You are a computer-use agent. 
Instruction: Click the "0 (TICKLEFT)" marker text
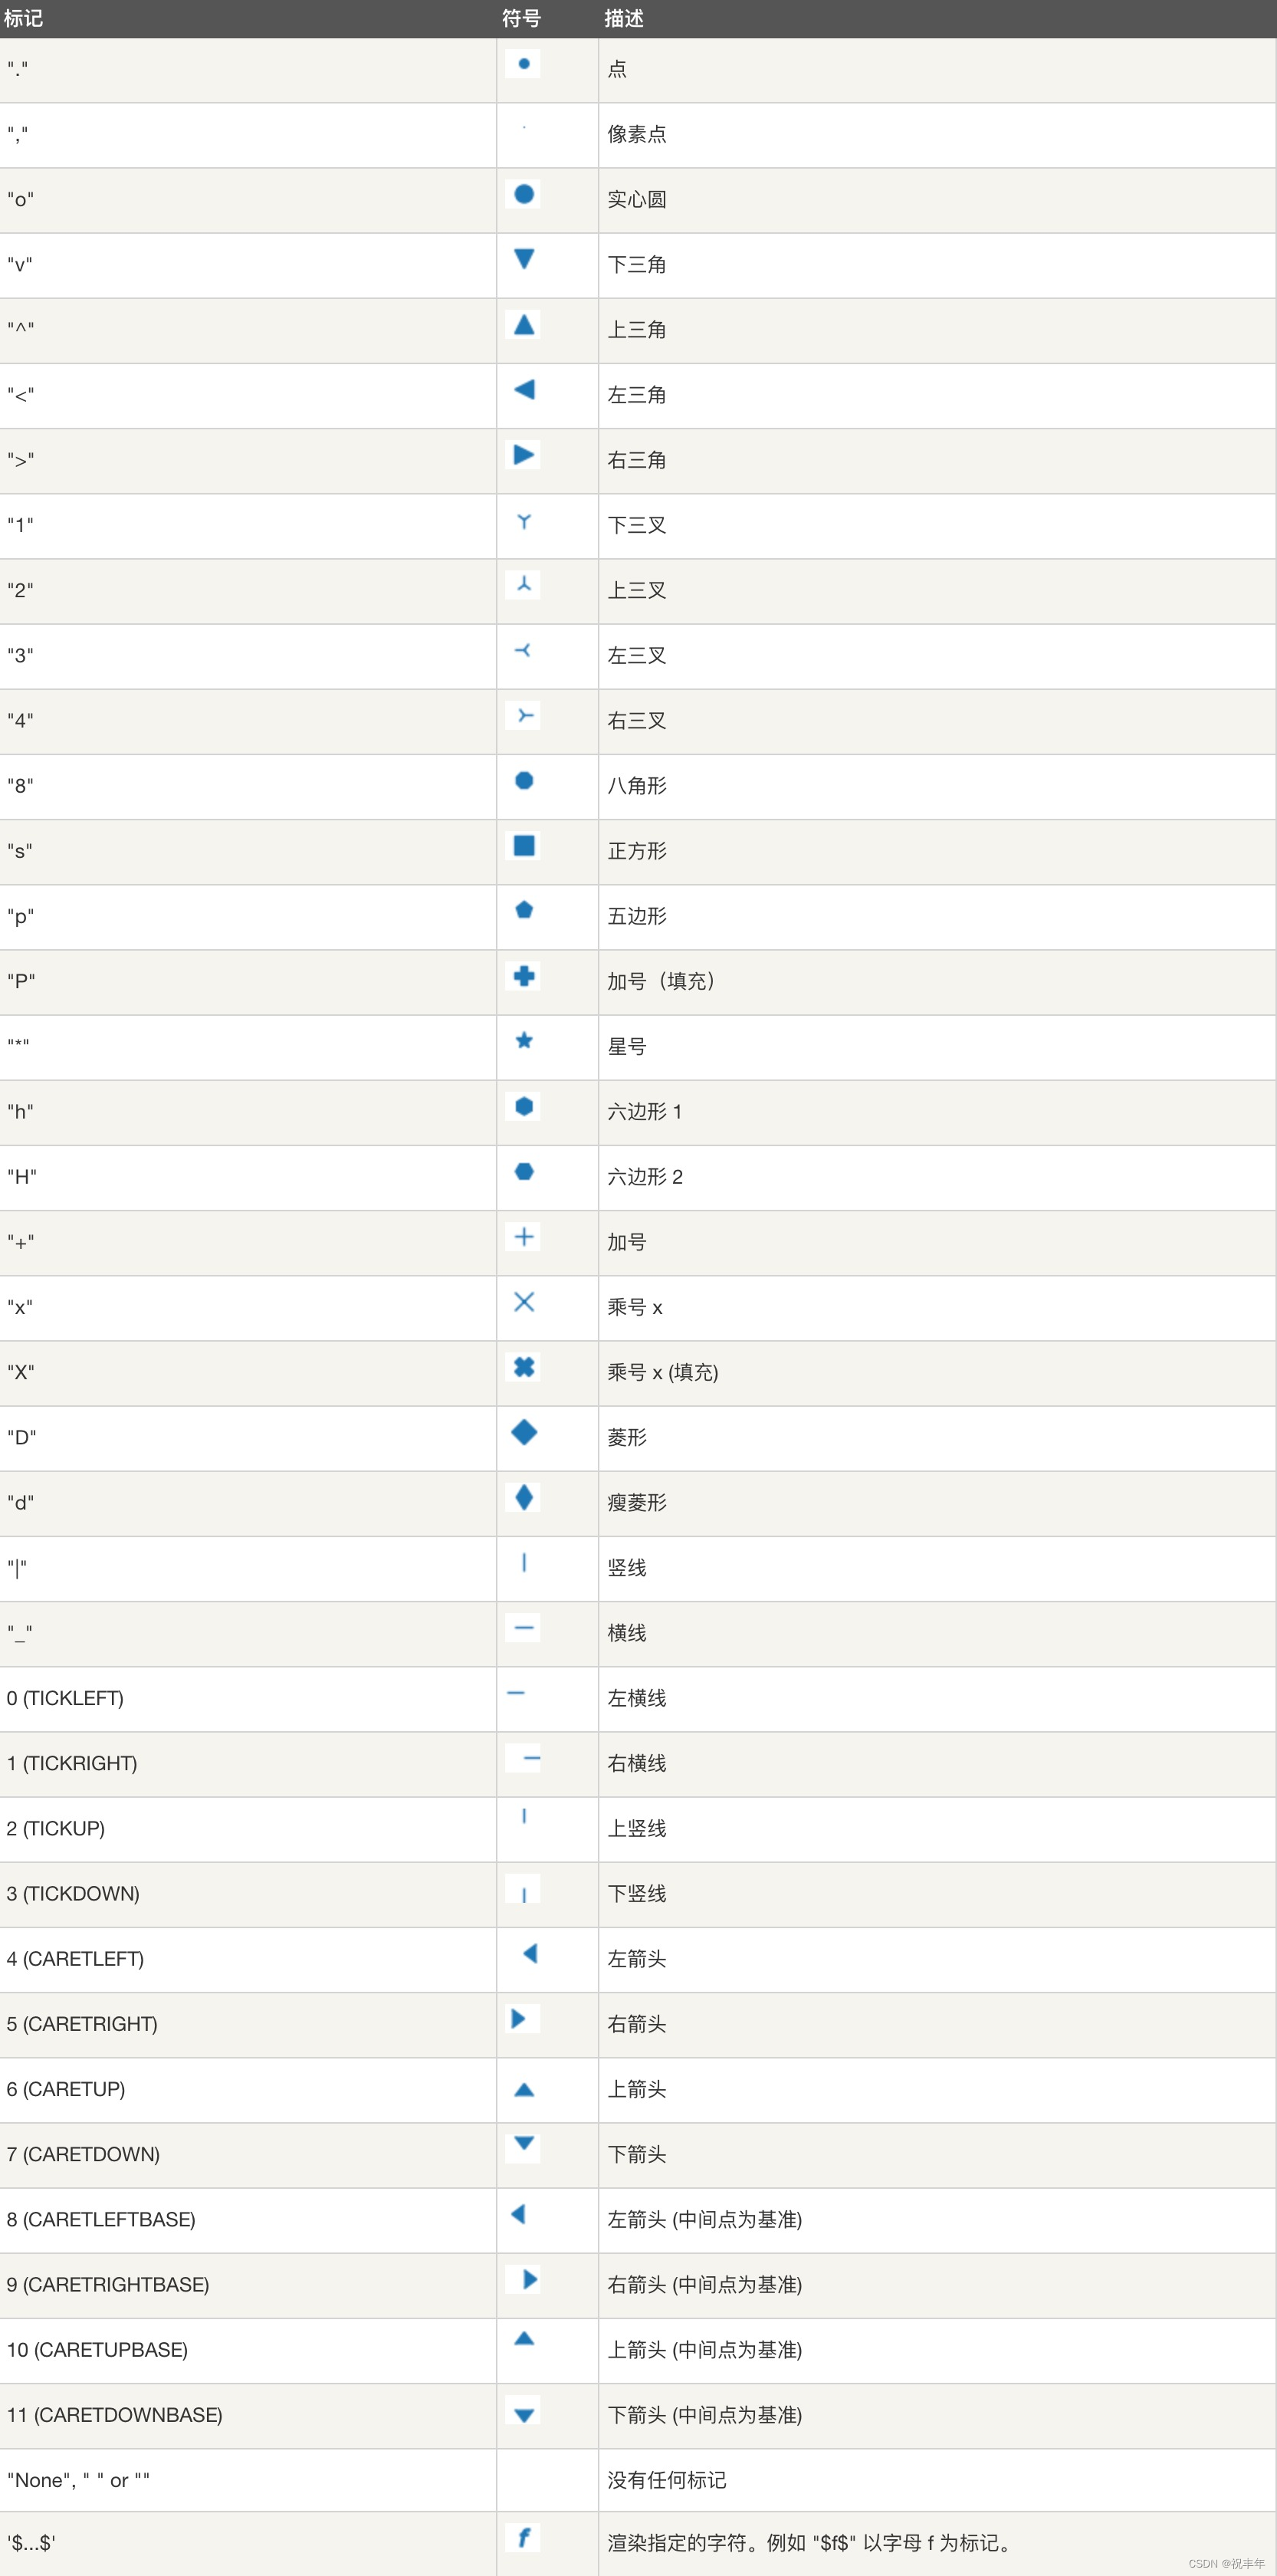tap(65, 1698)
